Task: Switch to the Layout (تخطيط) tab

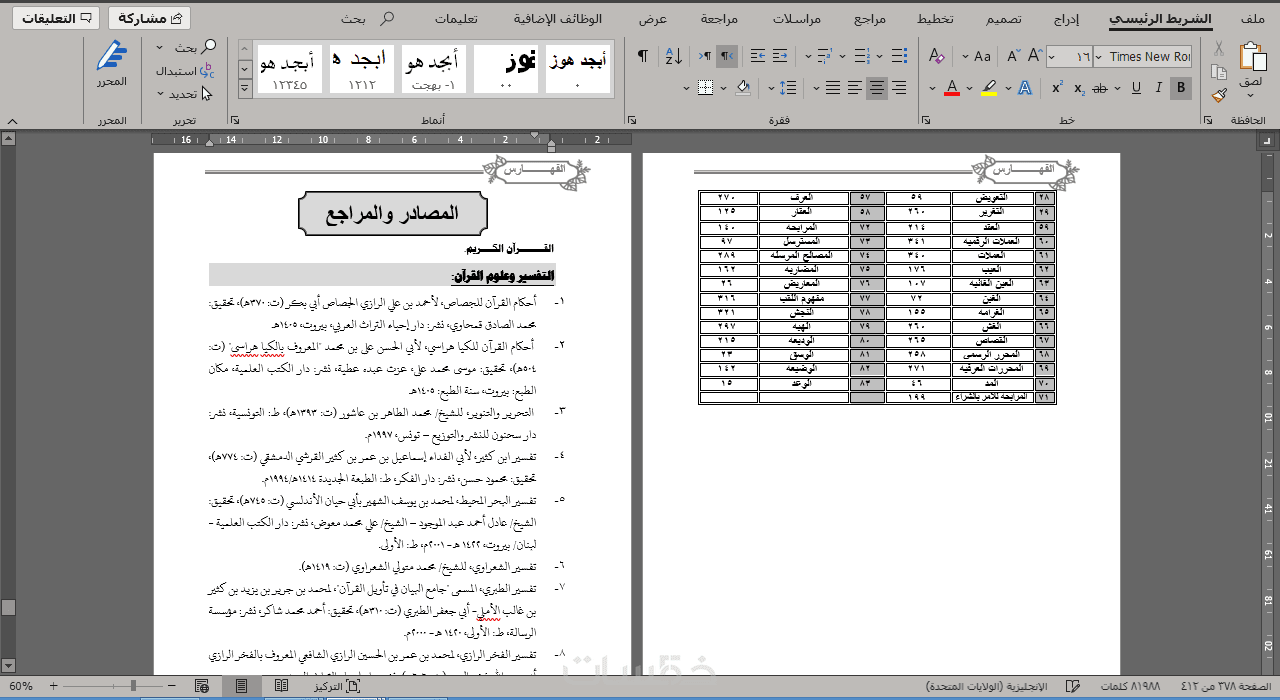Action: (x=935, y=19)
